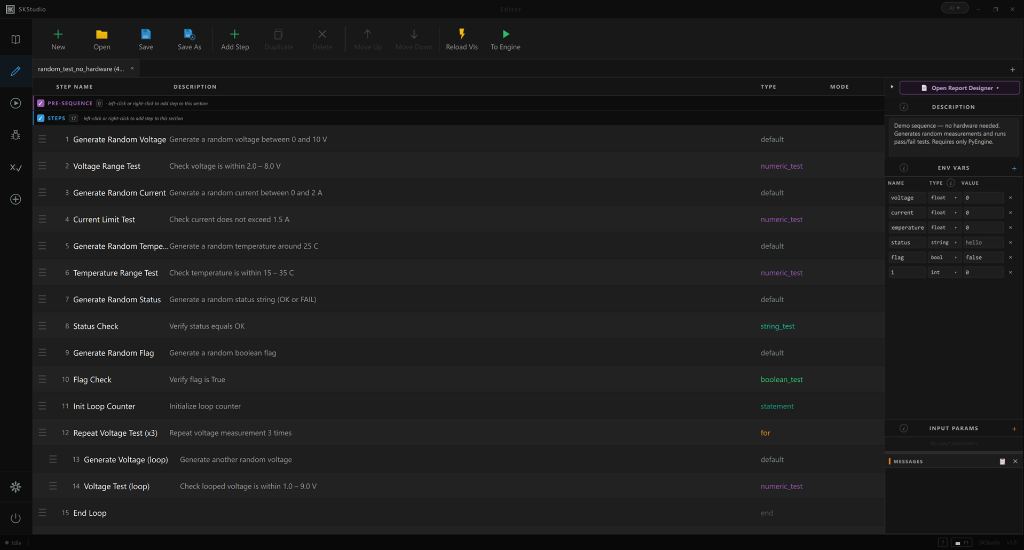Click drag handle of Init Loop Counter

click(x=42, y=406)
